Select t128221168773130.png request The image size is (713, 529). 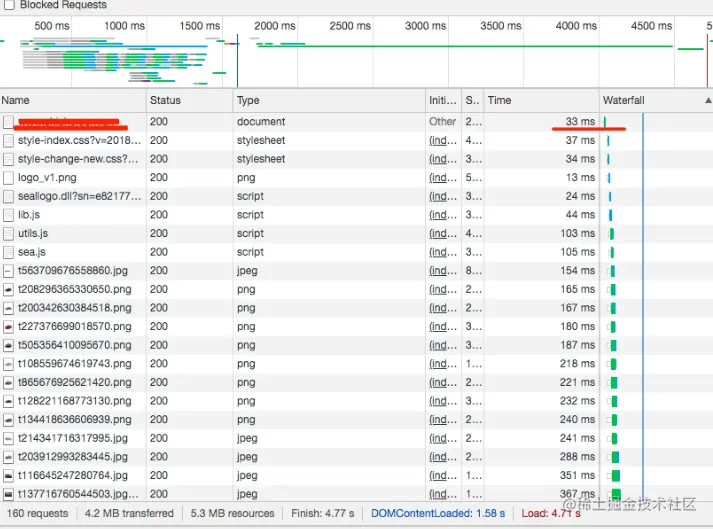(356, 402)
